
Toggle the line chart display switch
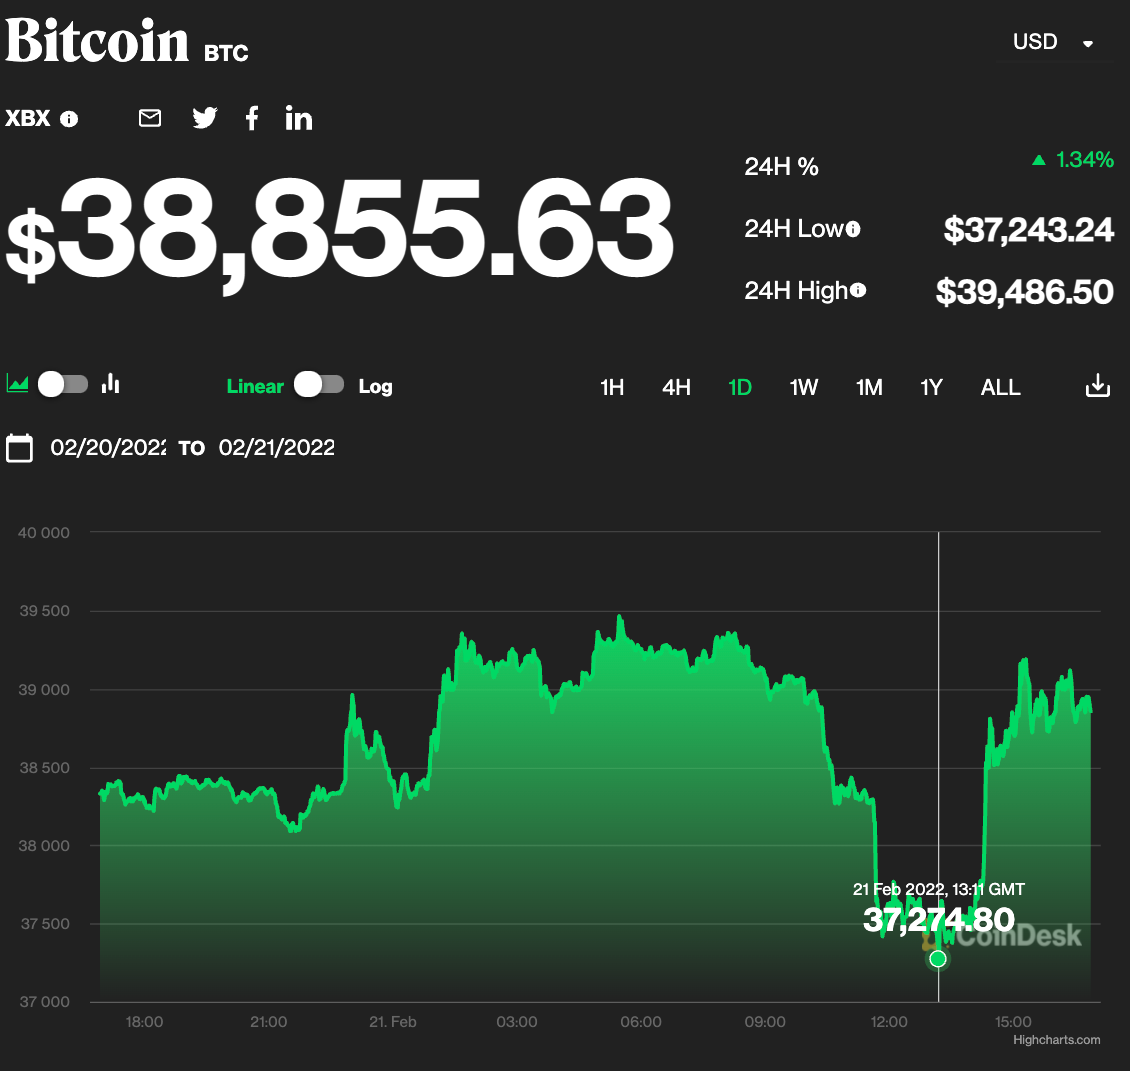point(62,384)
